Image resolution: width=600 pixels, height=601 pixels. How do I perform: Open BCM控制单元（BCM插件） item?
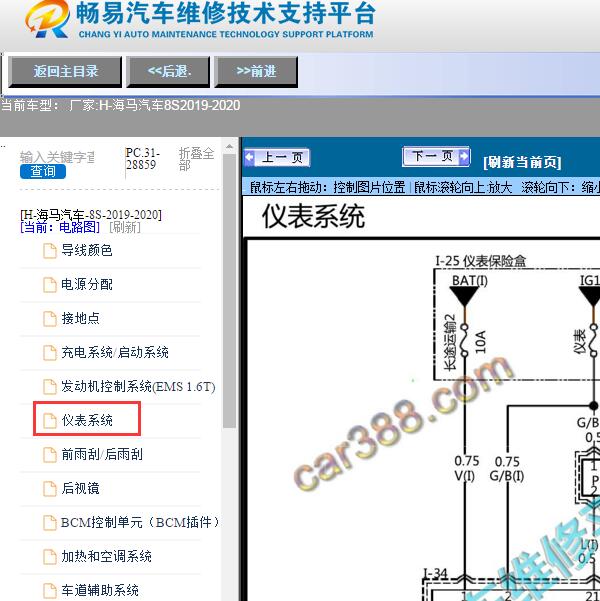pos(140,522)
